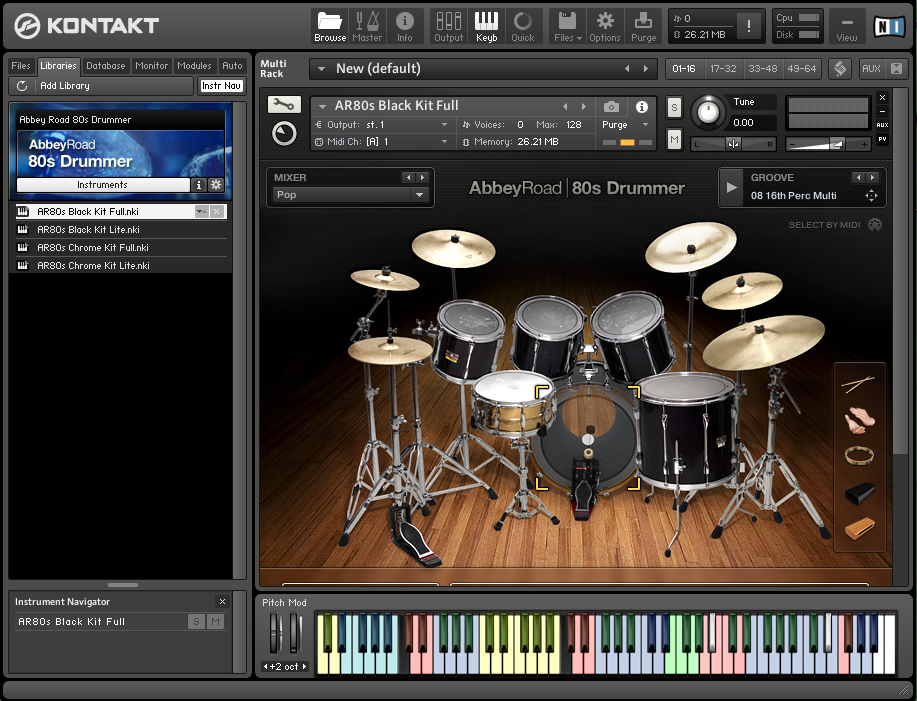Screen dimensions: 917x701
Task: Select the drumsticks percussion icon
Action: 859,384
